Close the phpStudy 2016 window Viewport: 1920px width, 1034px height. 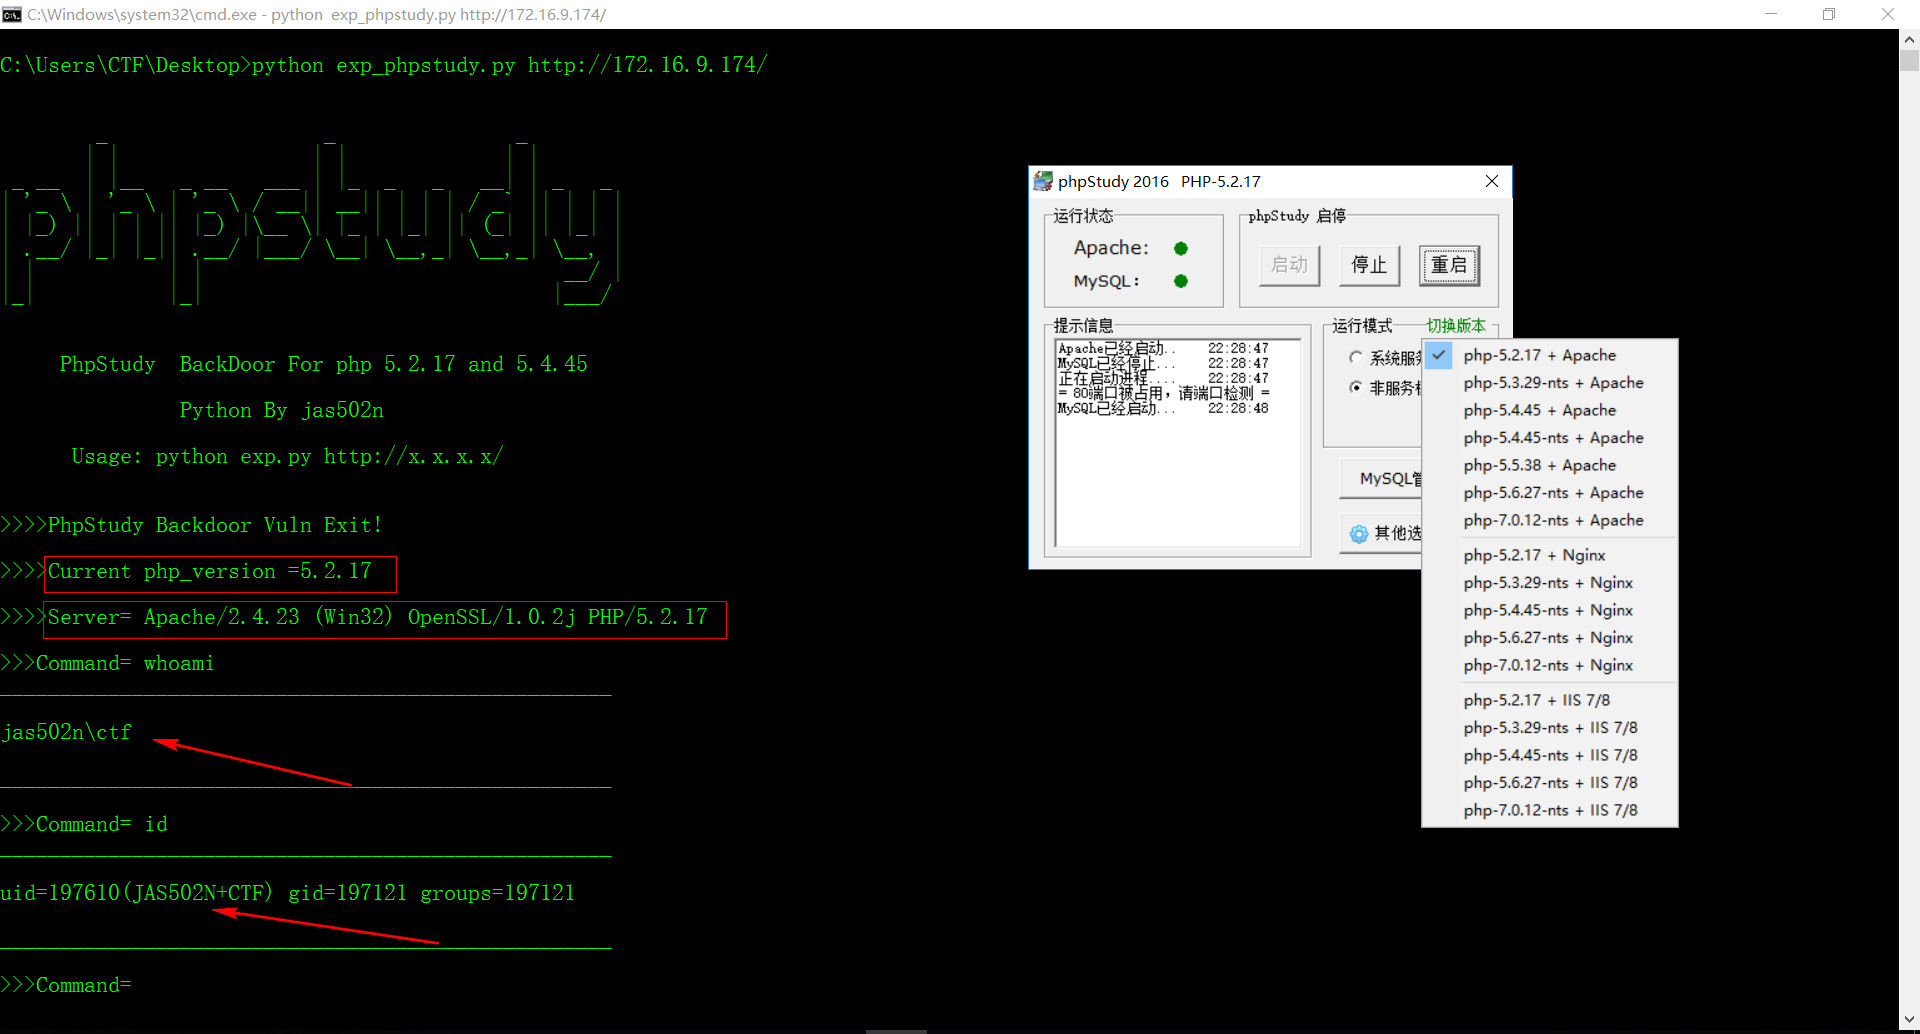(x=1491, y=181)
